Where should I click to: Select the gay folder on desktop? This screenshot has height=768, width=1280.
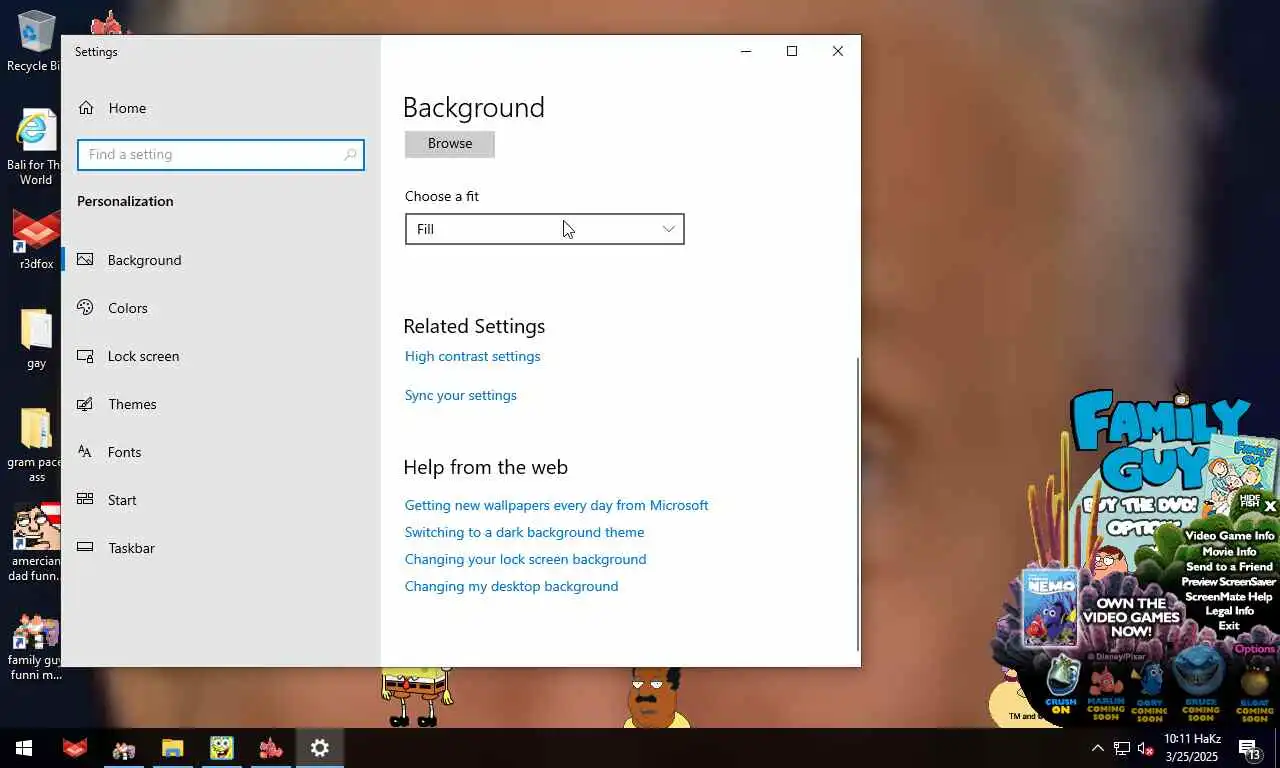tap(36, 338)
